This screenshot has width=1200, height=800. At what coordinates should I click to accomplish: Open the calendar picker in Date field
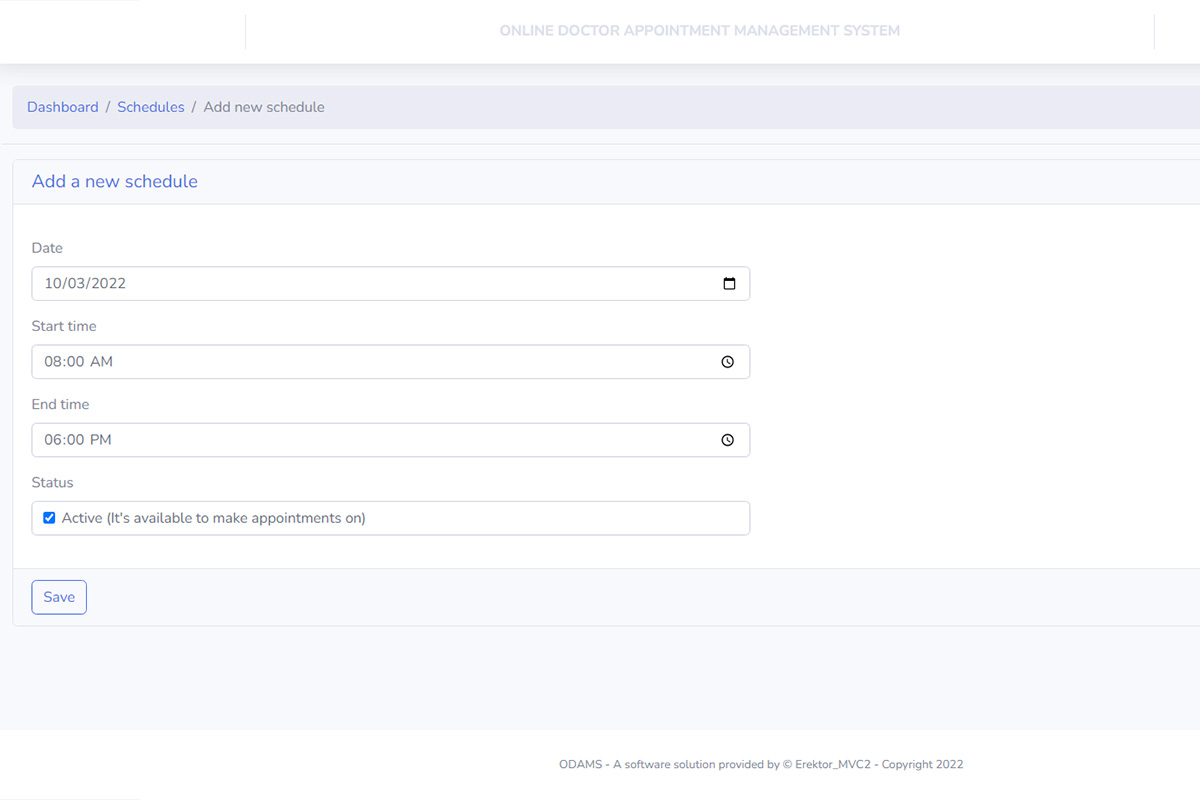click(x=729, y=283)
